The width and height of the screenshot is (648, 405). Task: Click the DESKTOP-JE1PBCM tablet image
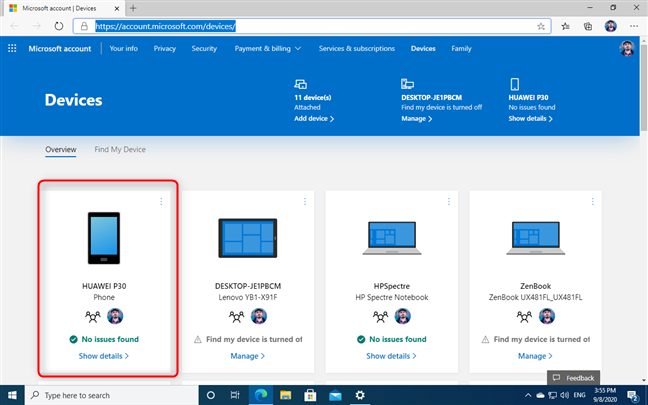click(248, 238)
